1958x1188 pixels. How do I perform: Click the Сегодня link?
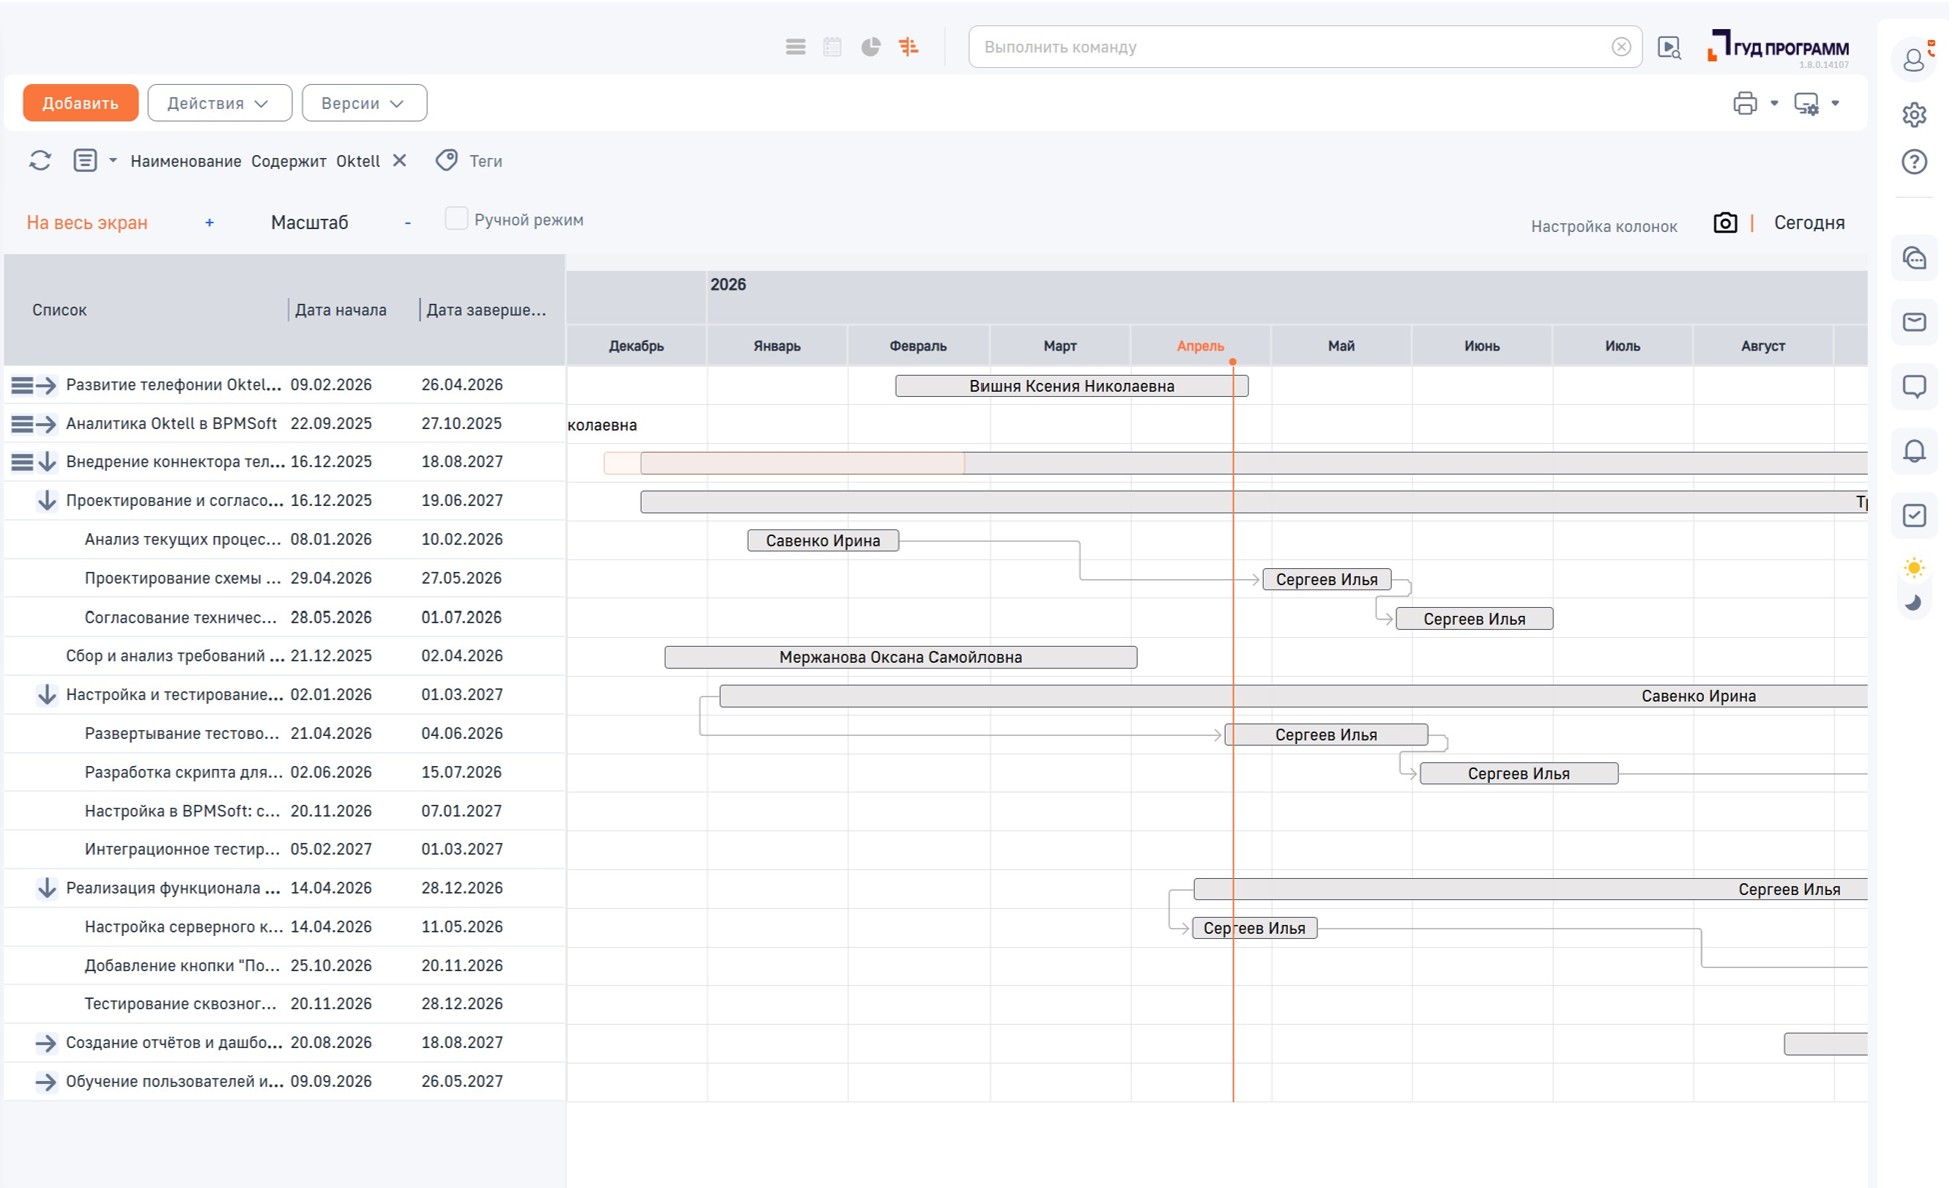point(1809,222)
